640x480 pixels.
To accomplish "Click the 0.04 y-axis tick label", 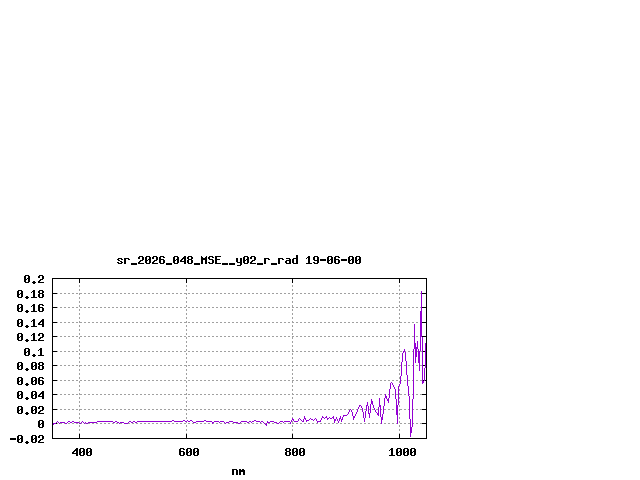I will [x=30, y=395].
